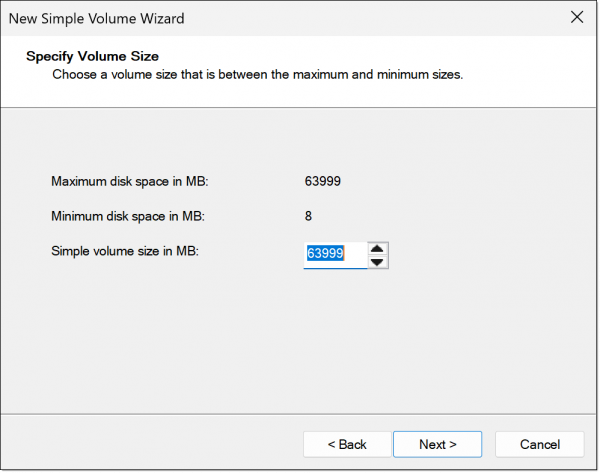Click the 'Minimum disk space in MB' label
The width and height of the screenshot is (600, 473).
point(127,216)
